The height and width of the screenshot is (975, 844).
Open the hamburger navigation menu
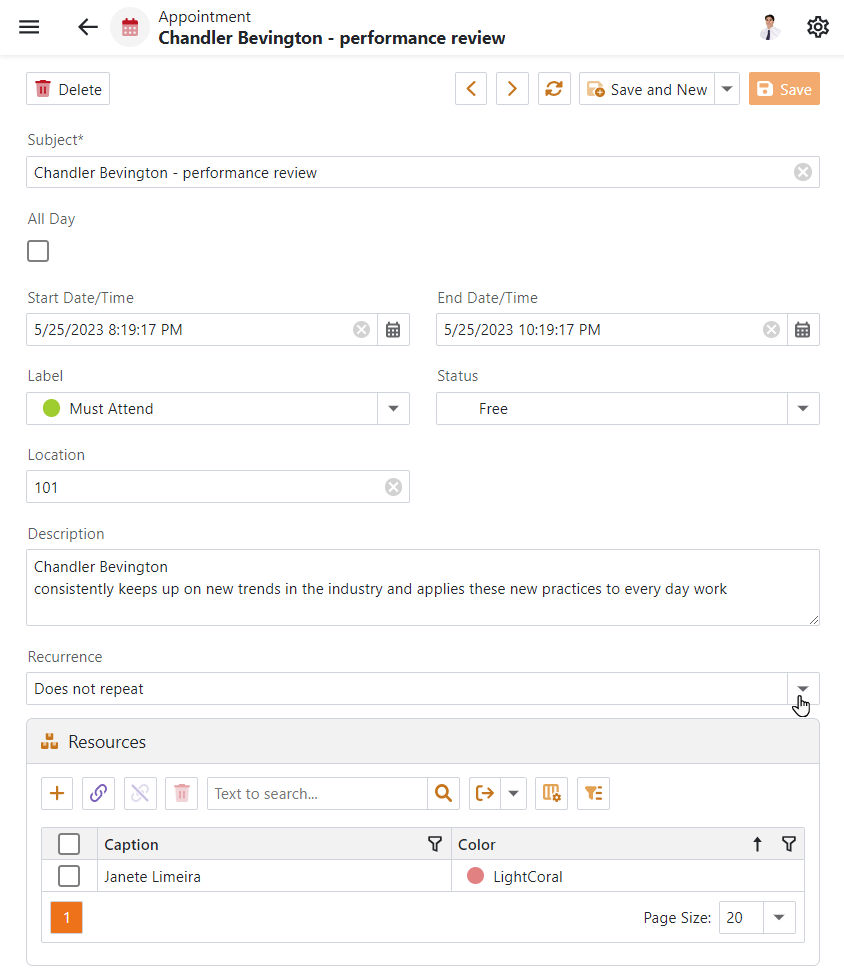(x=29, y=27)
